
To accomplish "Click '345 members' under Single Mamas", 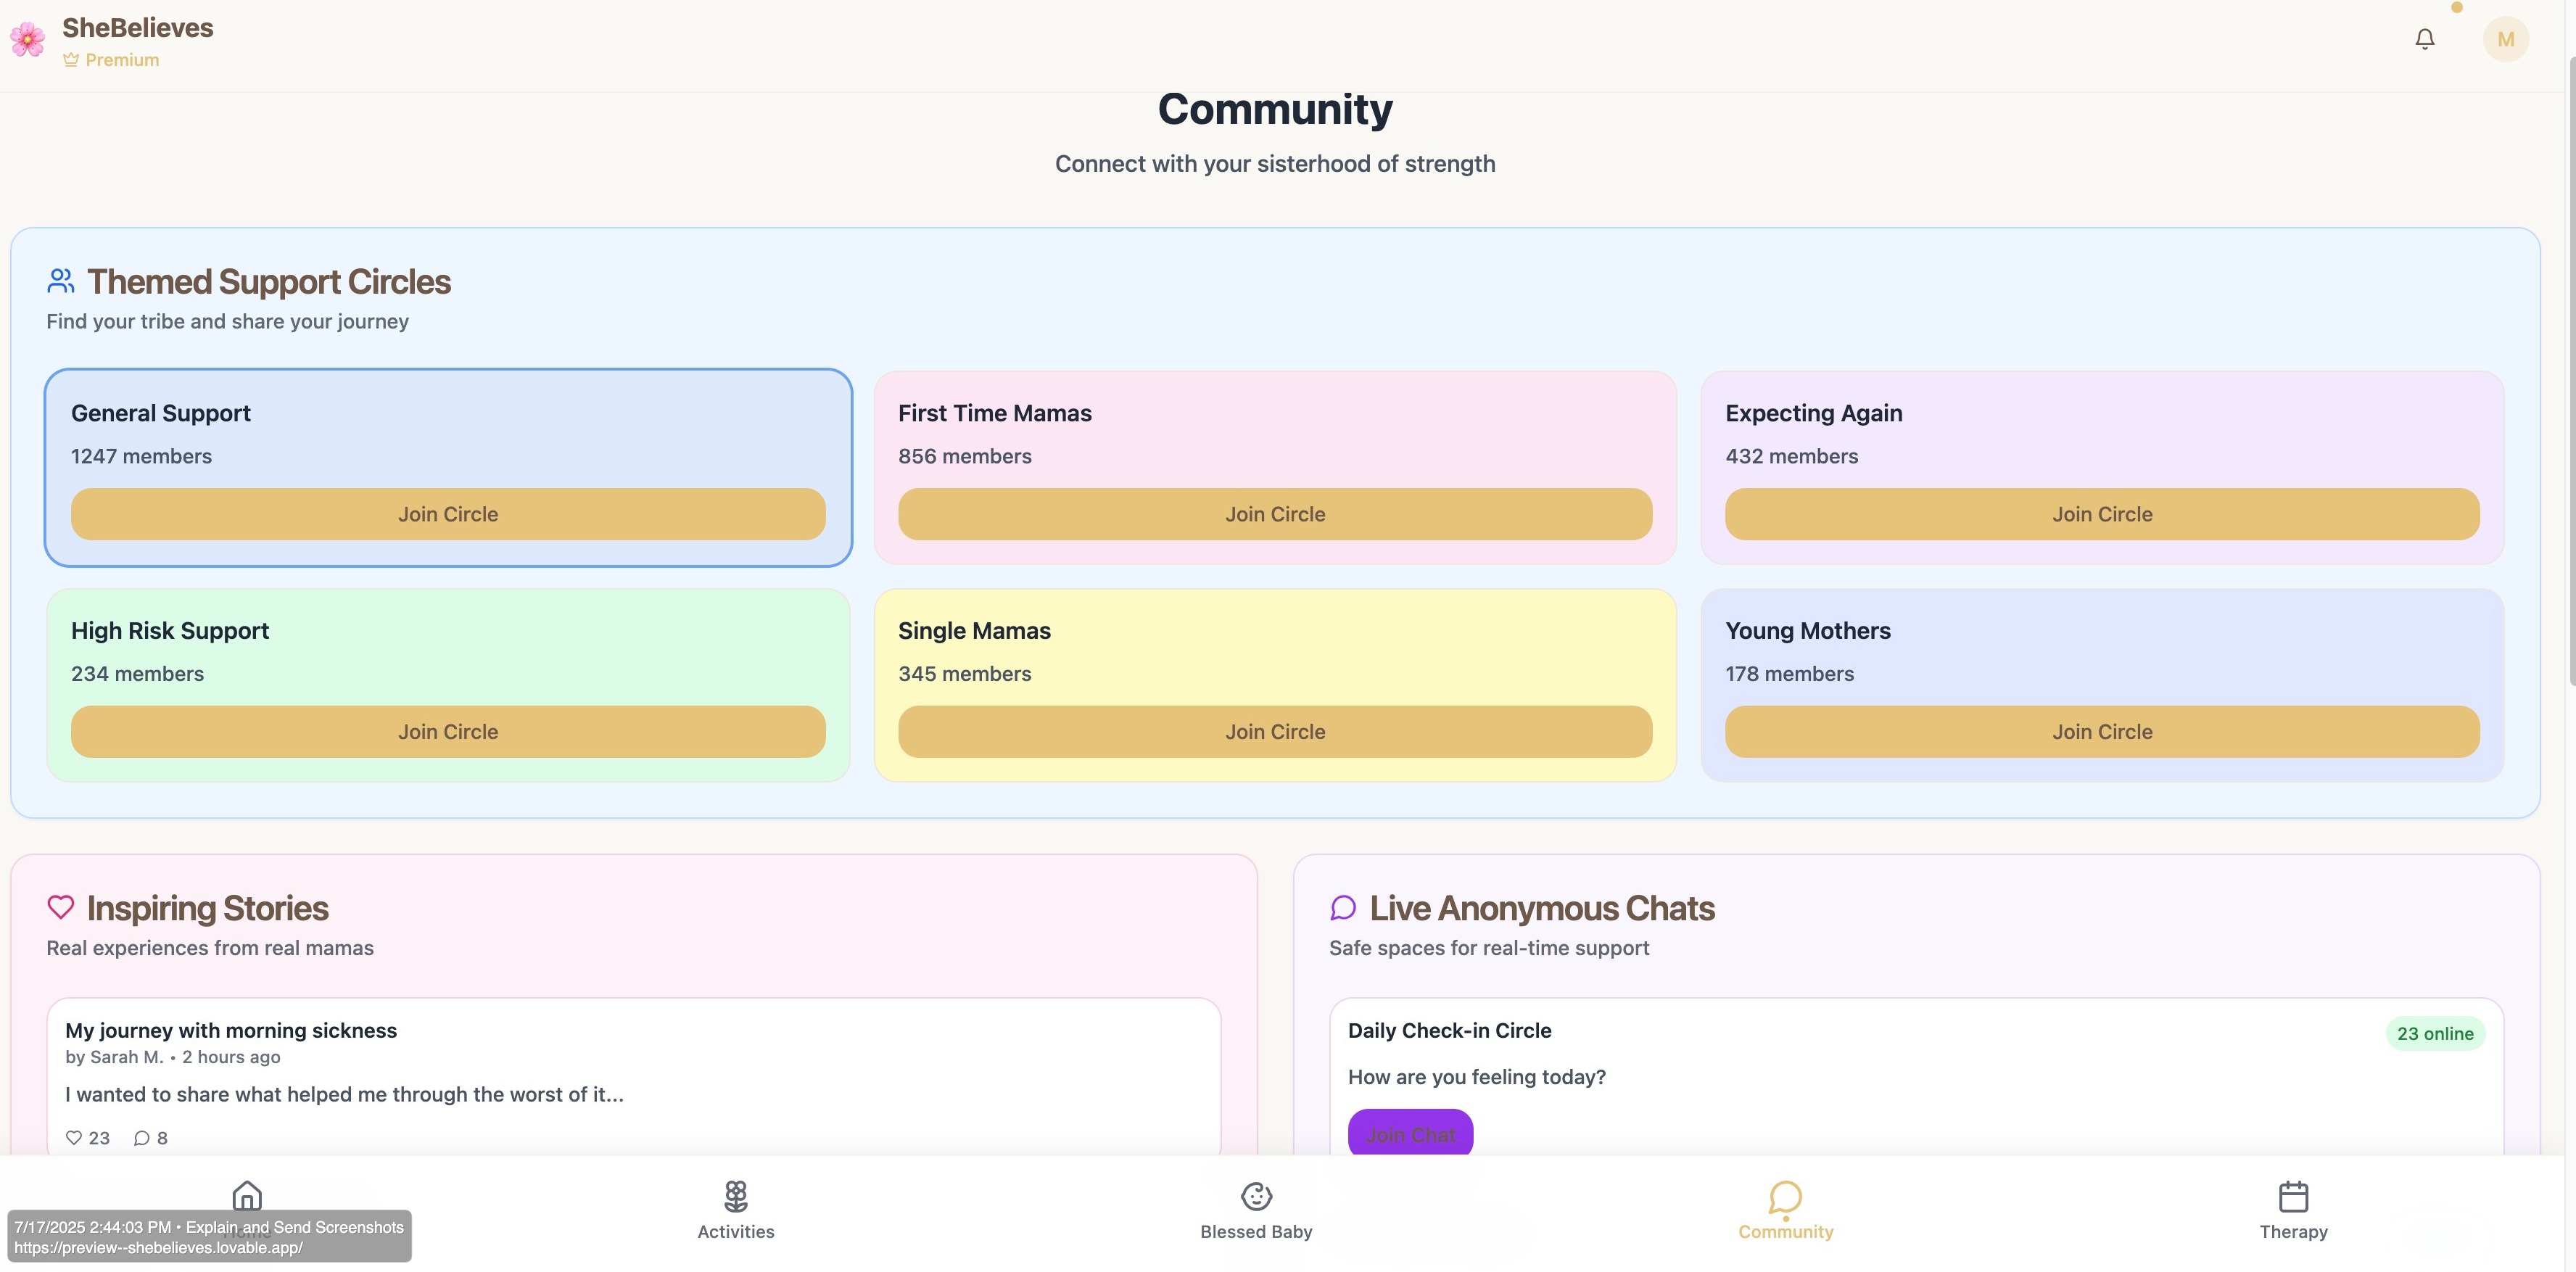I will click(964, 674).
